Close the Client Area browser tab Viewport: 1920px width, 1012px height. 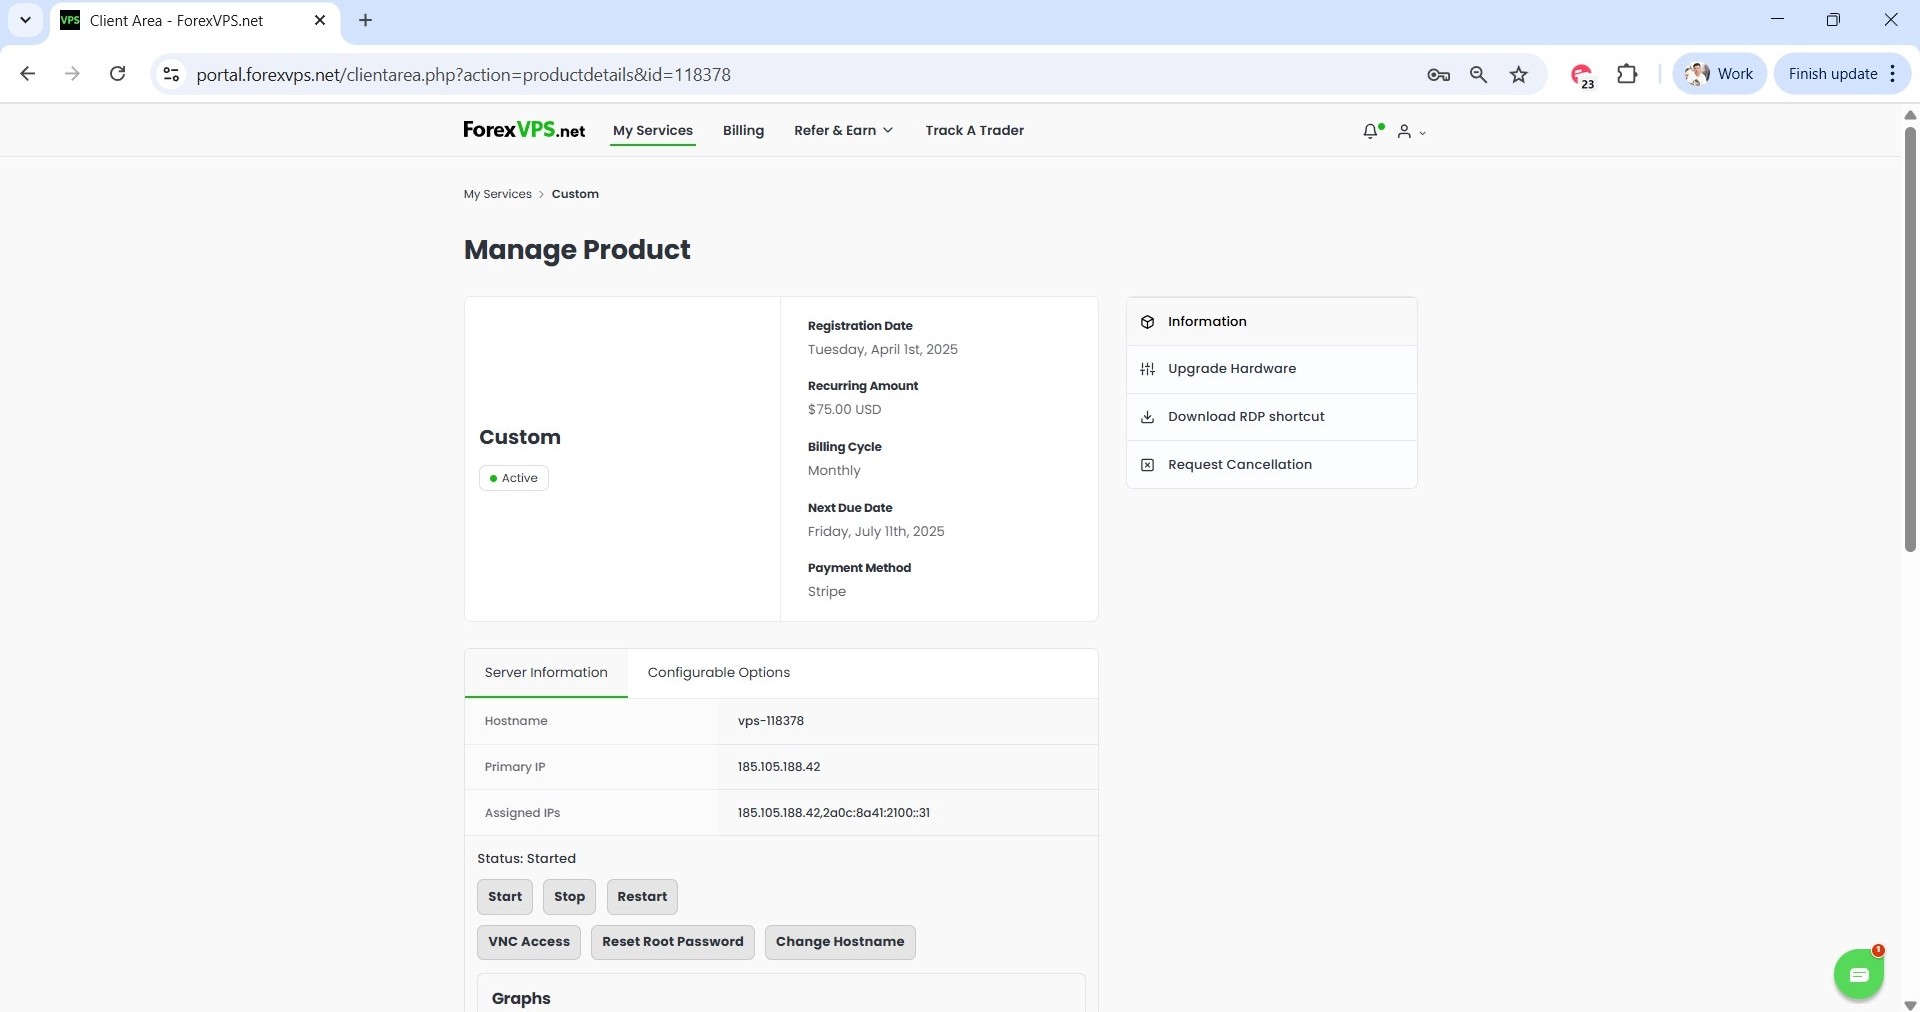coord(320,20)
